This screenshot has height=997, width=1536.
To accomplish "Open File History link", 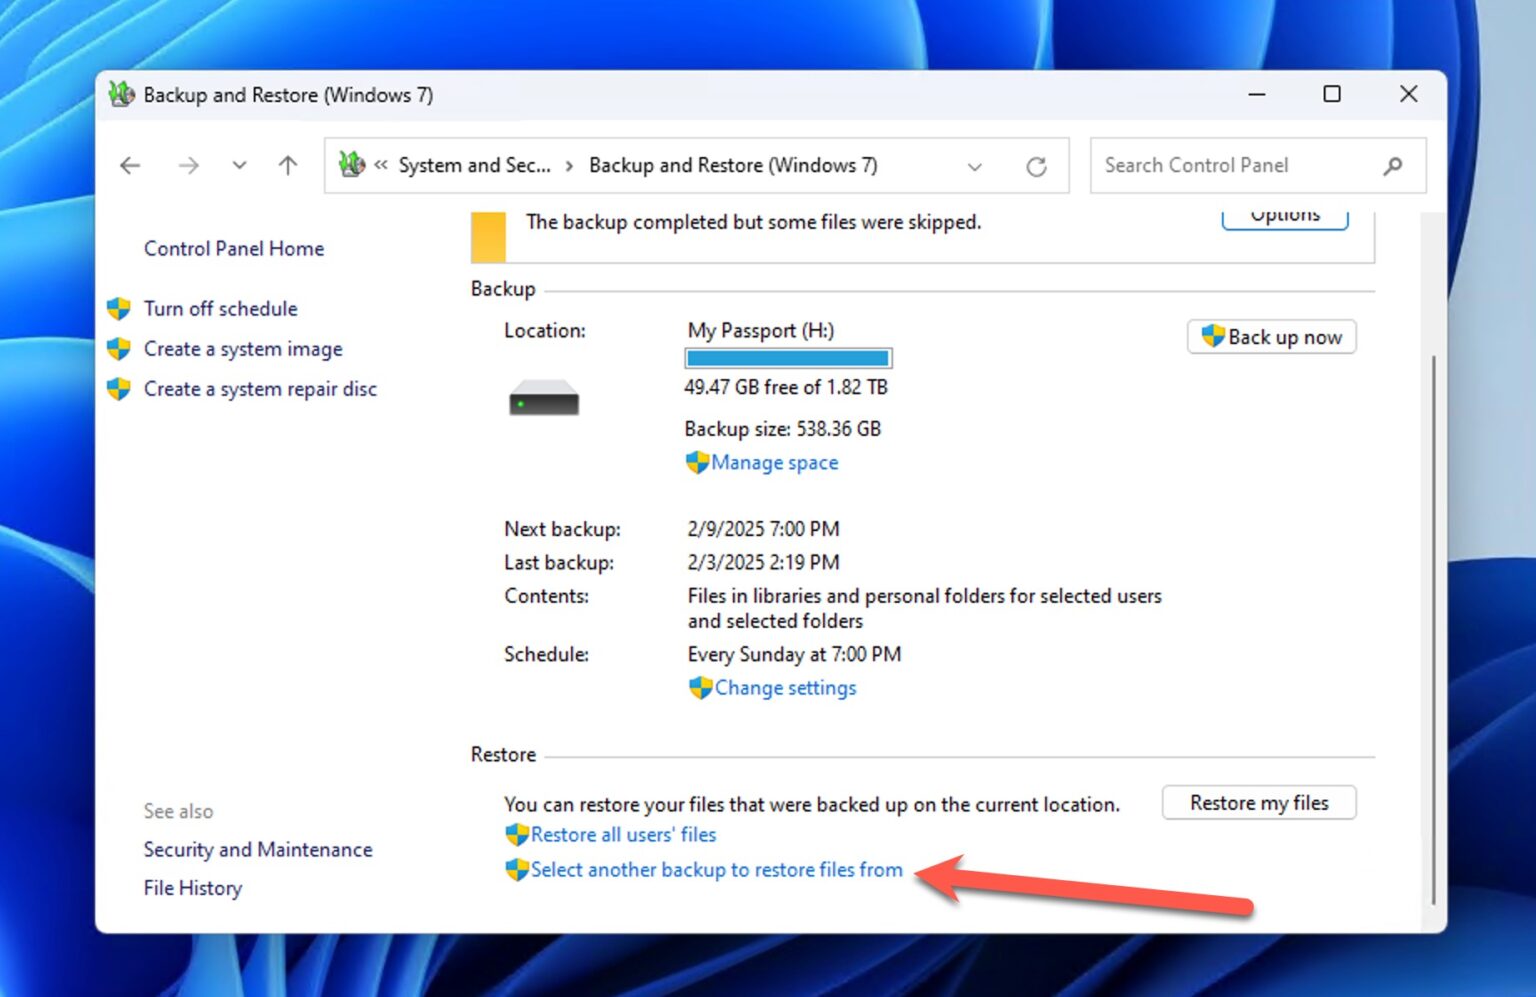I will coord(193,888).
